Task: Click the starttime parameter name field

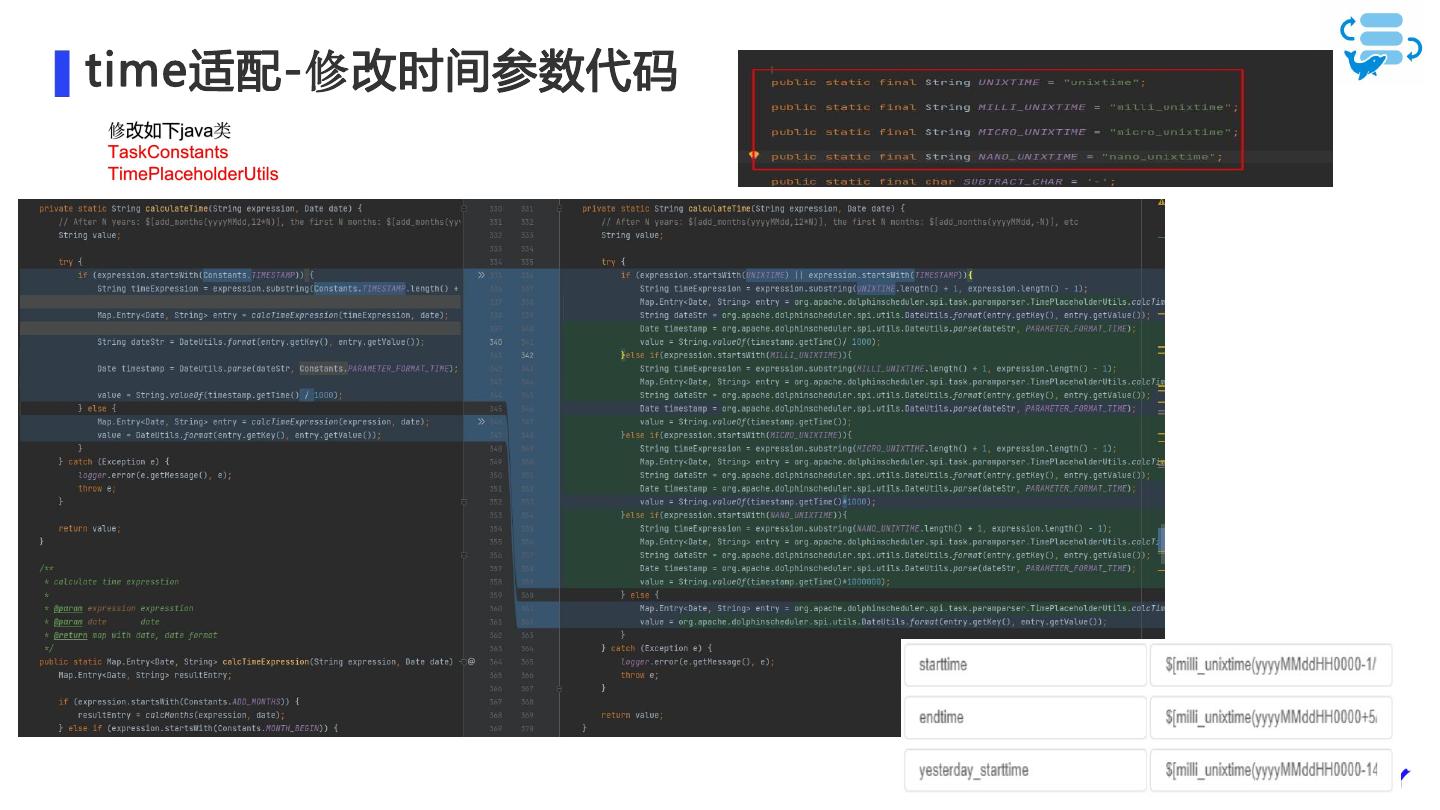Action: click(x=1025, y=665)
